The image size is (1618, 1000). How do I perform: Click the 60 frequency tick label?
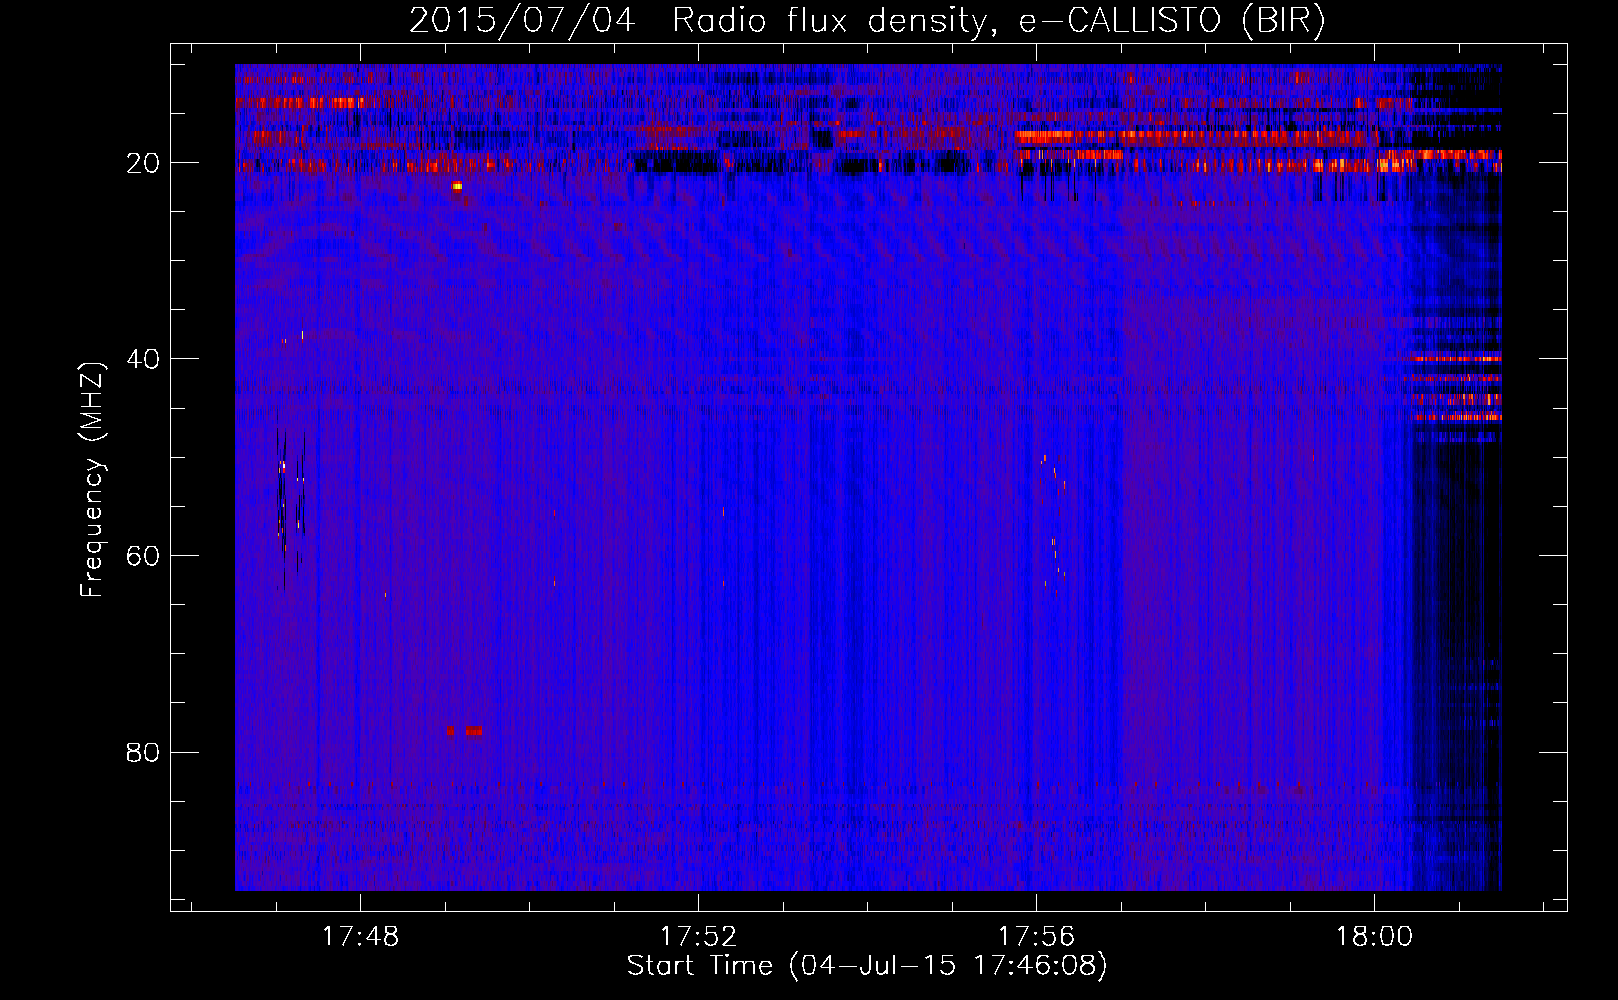click(144, 556)
